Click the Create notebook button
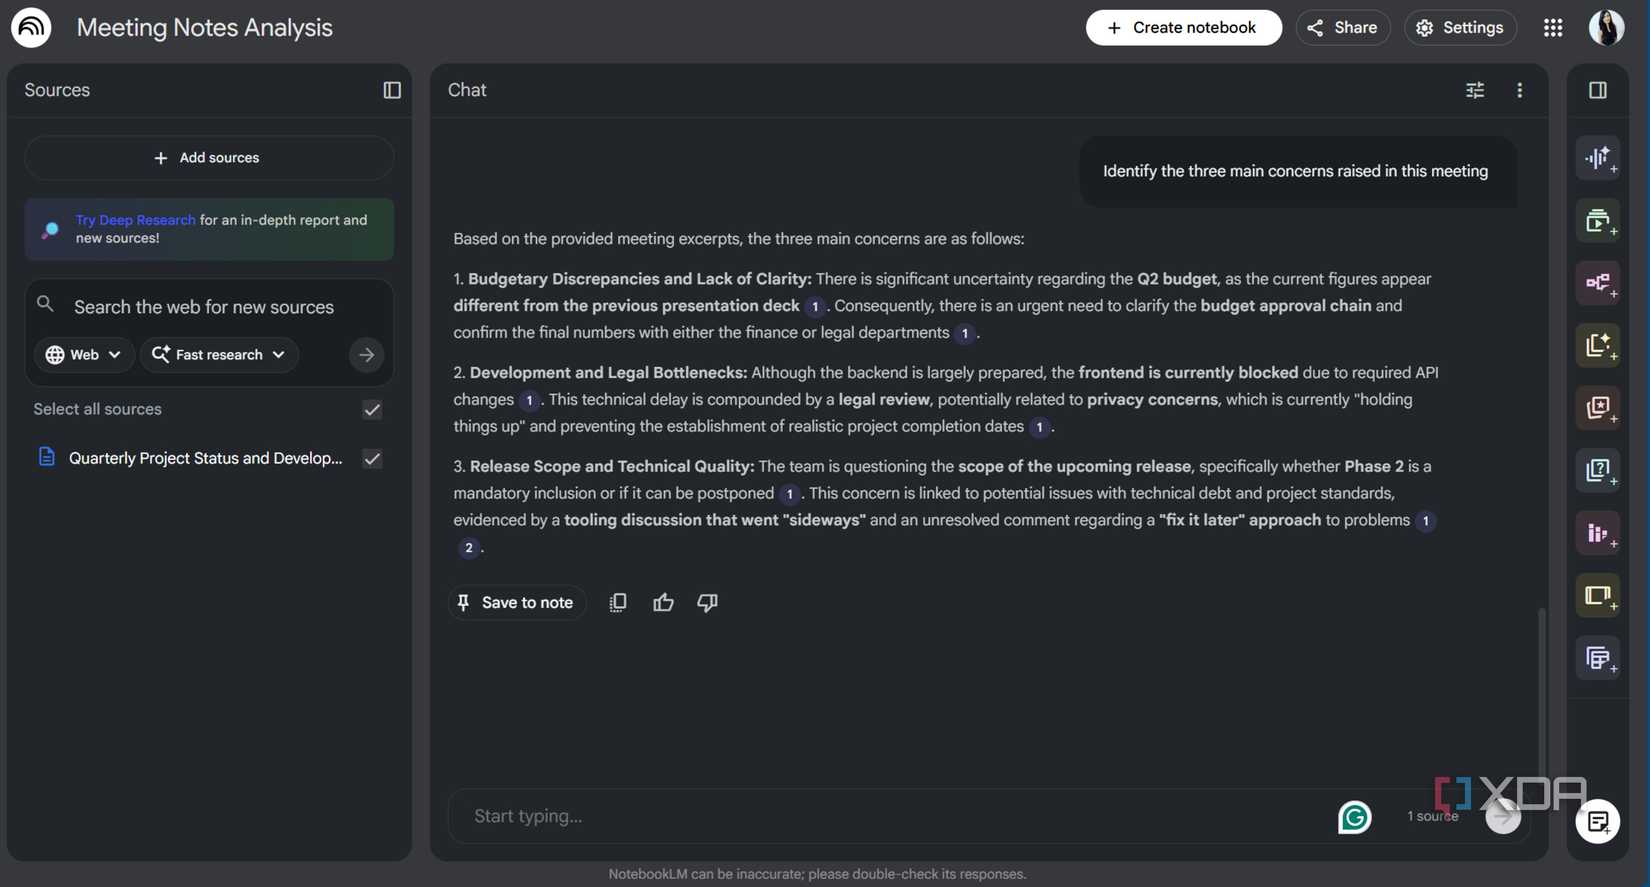Image resolution: width=1650 pixels, height=887 pixels. (1183, 27)
